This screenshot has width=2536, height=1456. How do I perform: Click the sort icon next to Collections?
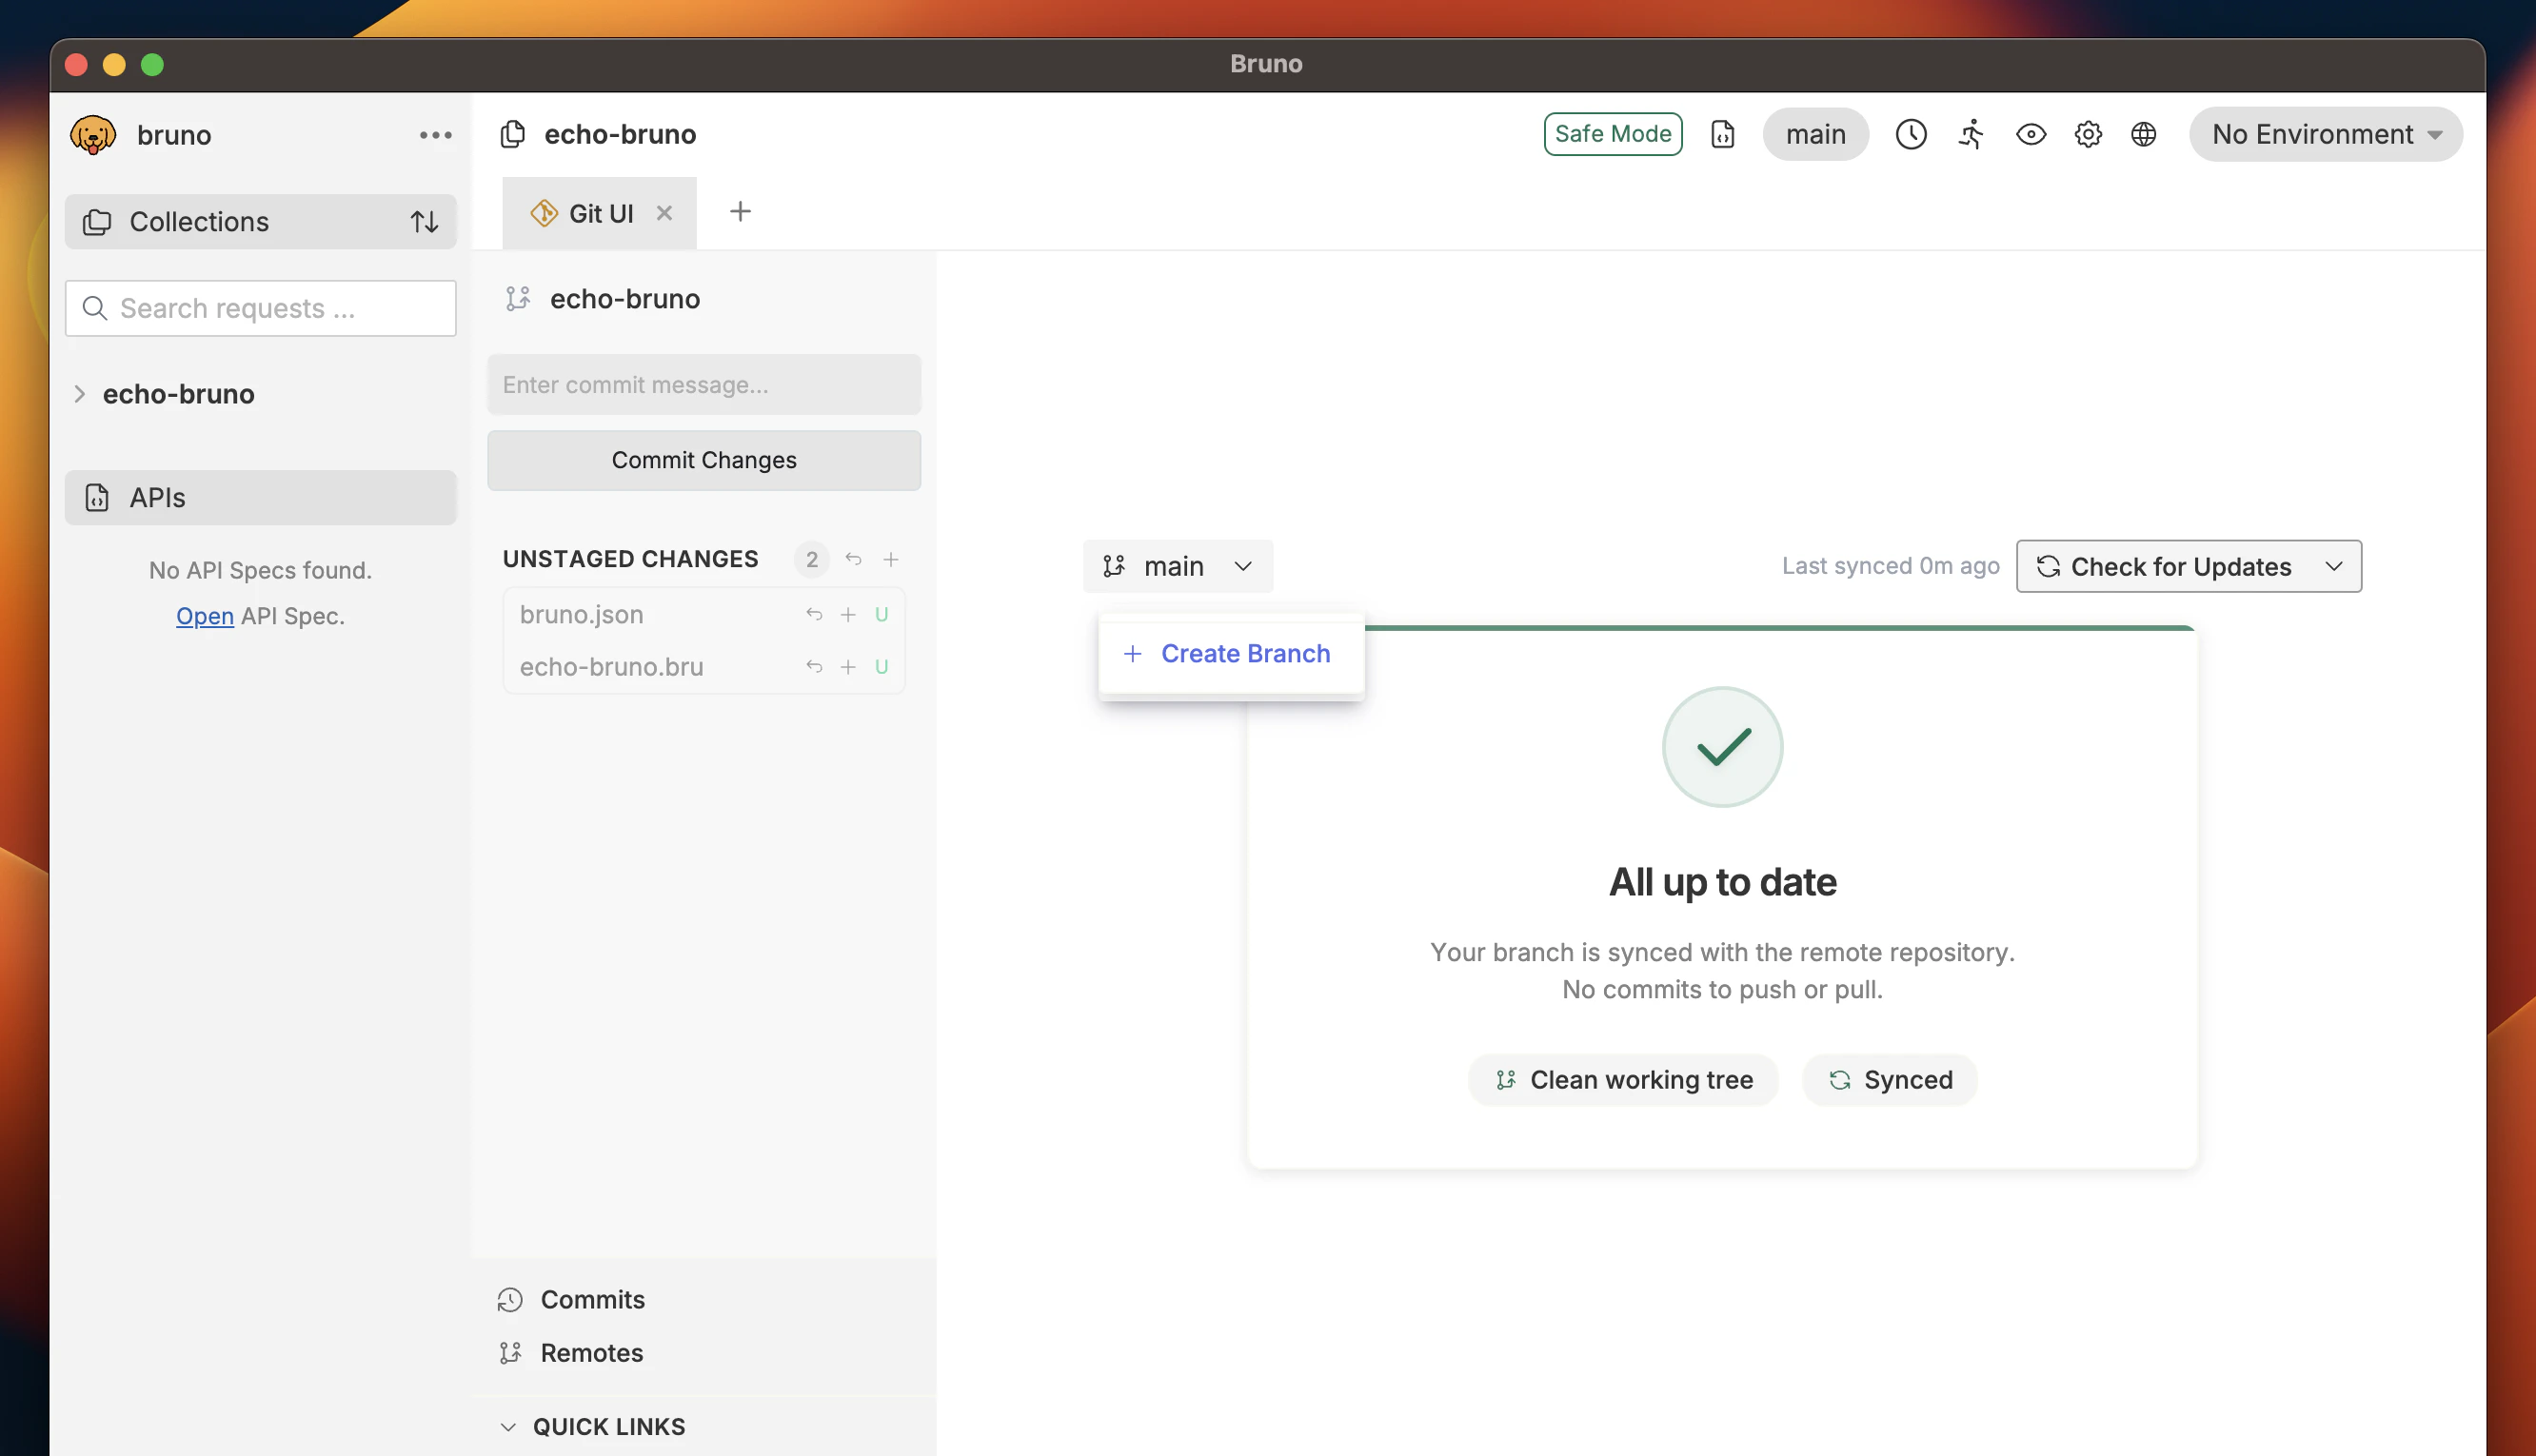[424, 221]
